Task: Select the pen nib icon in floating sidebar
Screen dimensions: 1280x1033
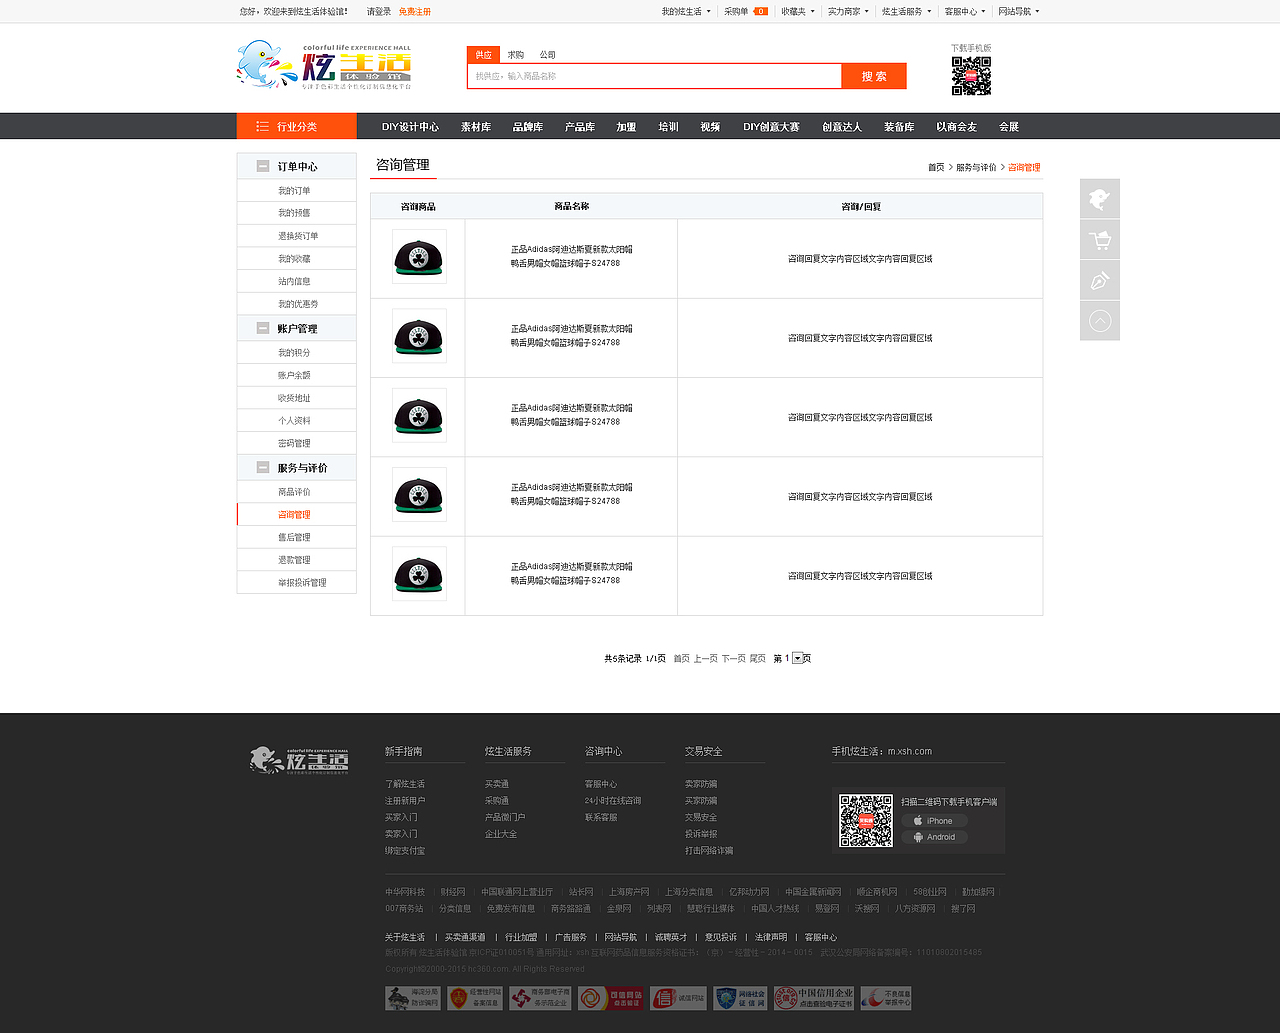Action: (1099, 280)
